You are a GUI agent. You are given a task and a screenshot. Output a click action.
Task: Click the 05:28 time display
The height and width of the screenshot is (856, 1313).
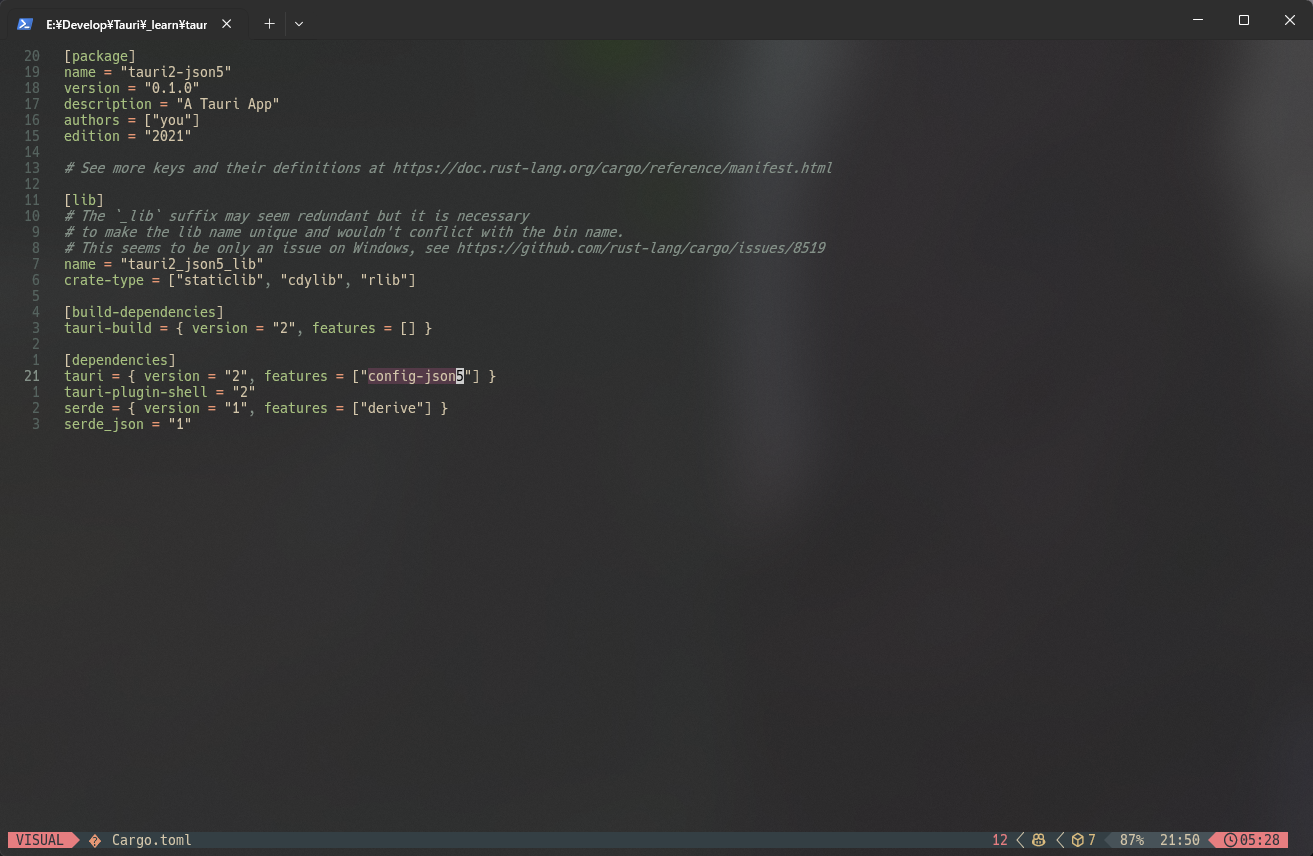(1260, 840)
